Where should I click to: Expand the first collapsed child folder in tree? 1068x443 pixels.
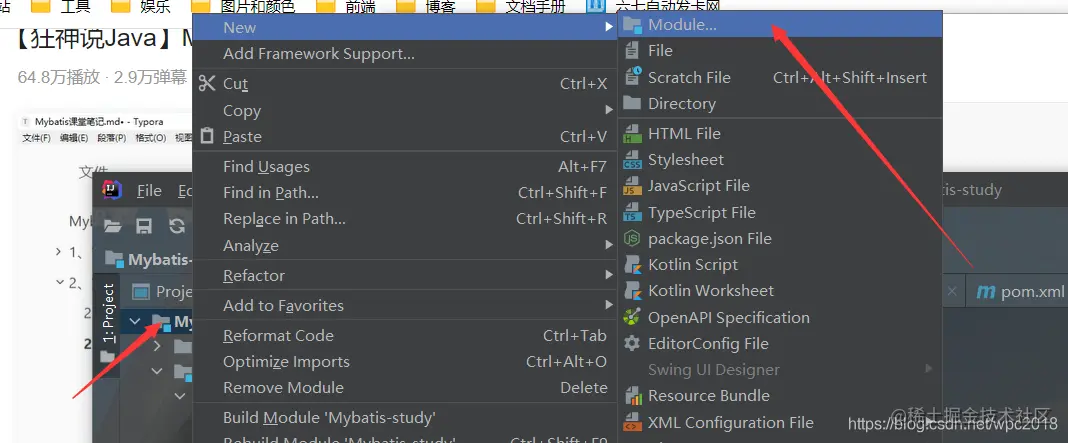157,346
